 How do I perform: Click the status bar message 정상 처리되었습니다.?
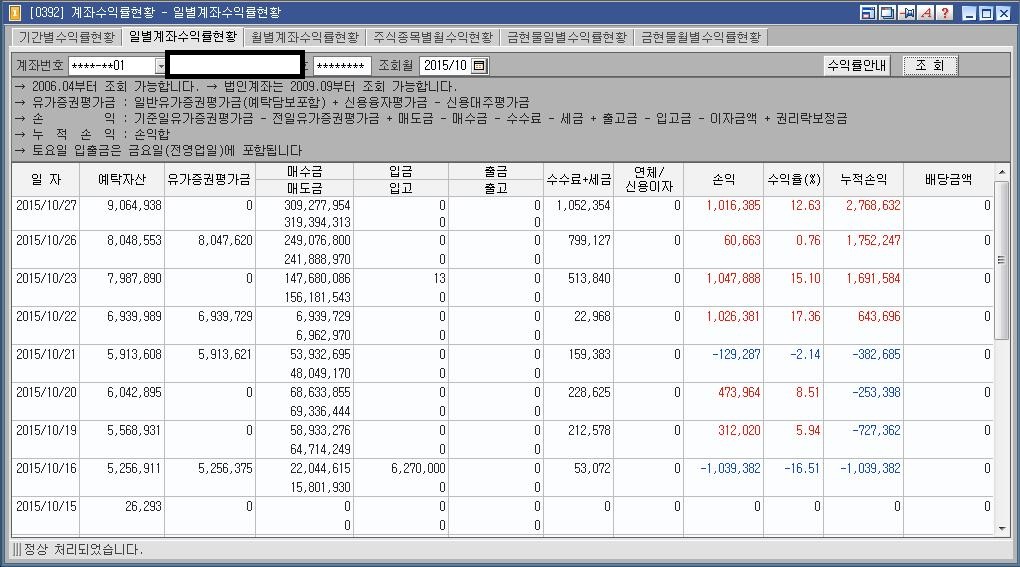[x=83, y=549]
